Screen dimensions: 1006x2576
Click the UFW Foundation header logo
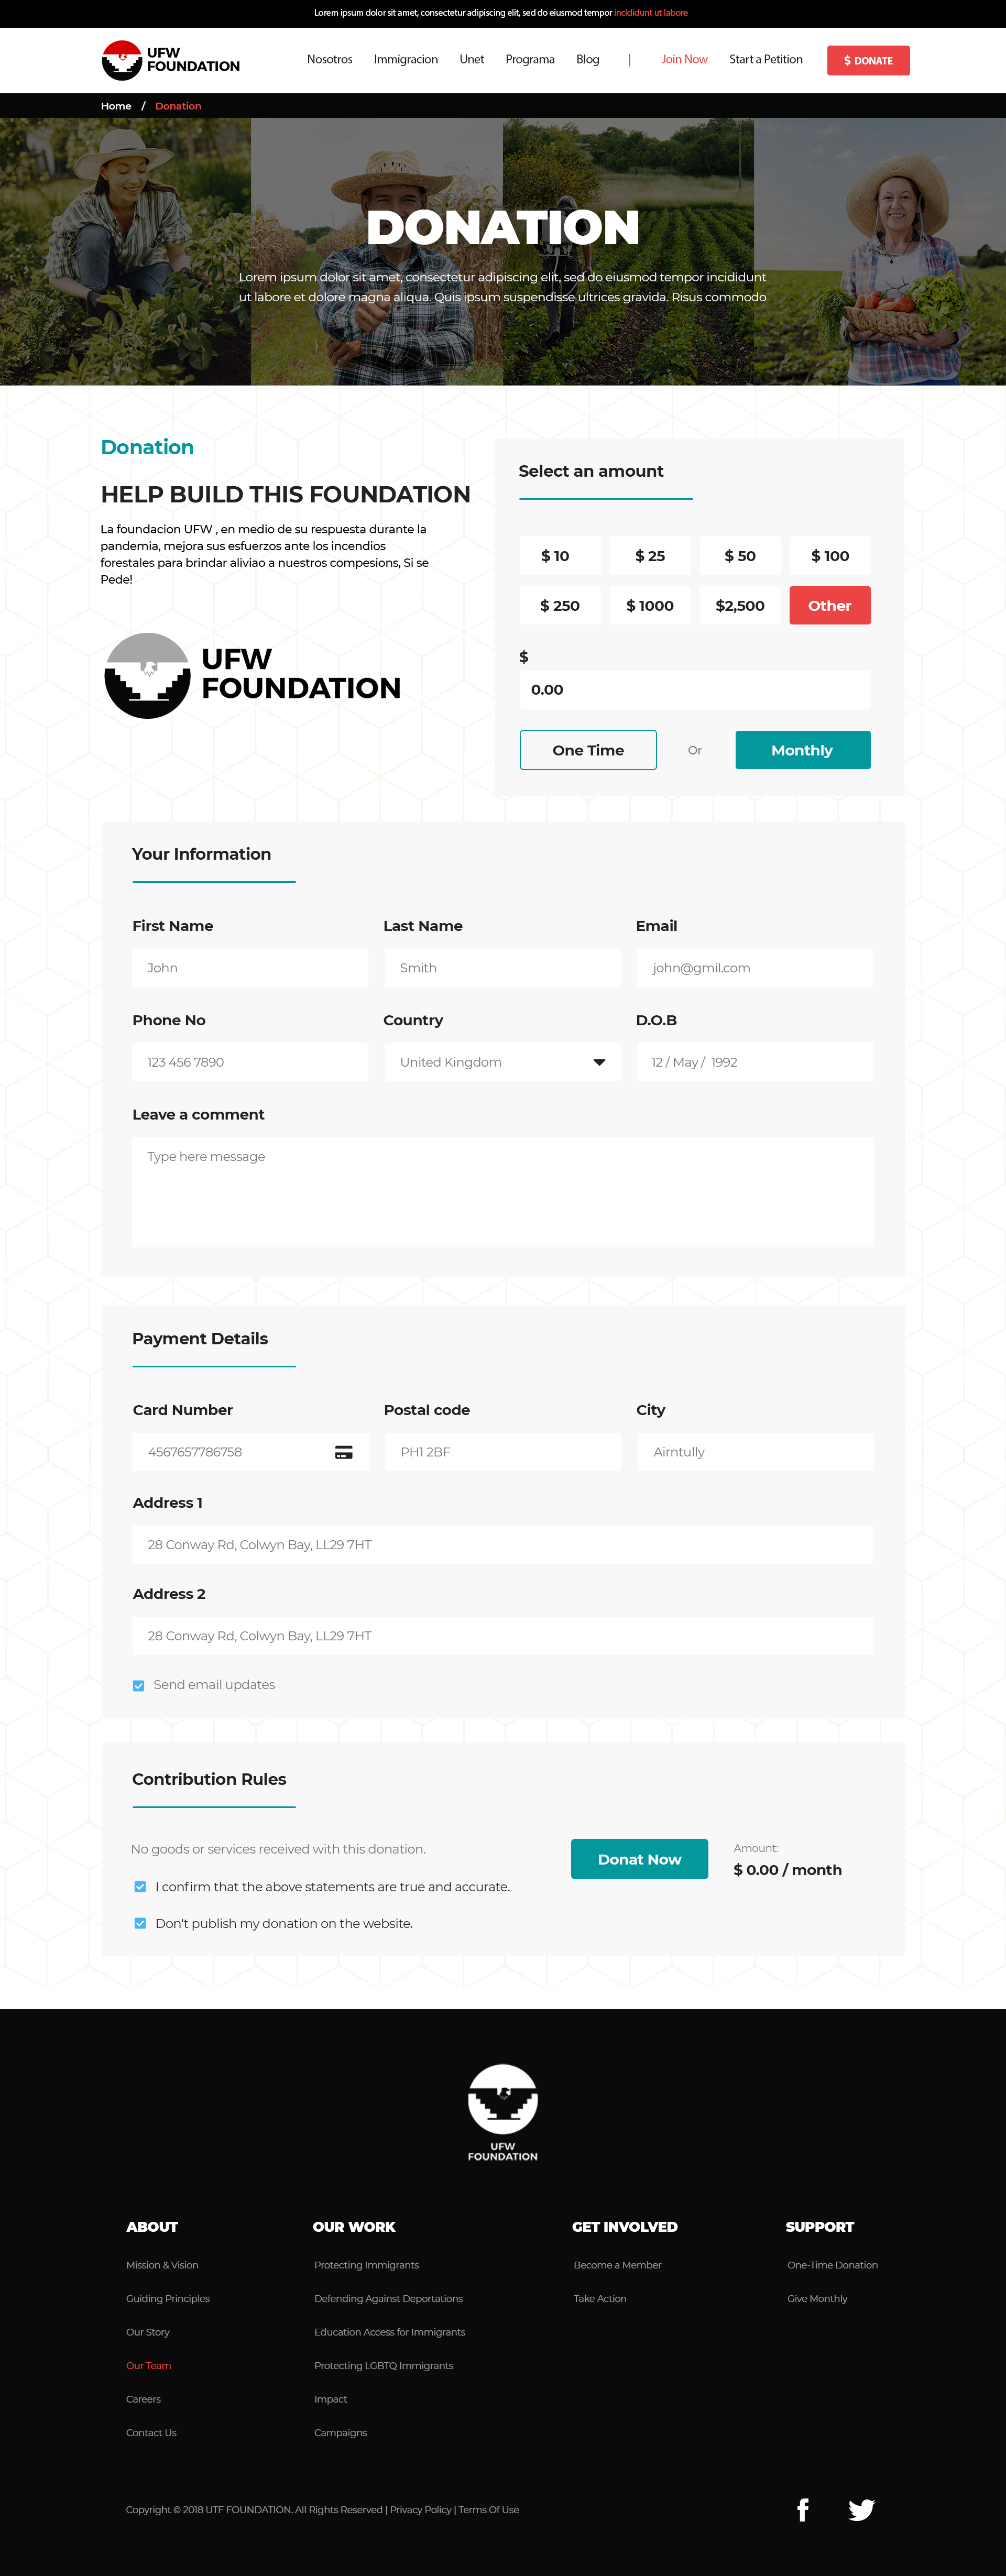[x=171, y=60]
